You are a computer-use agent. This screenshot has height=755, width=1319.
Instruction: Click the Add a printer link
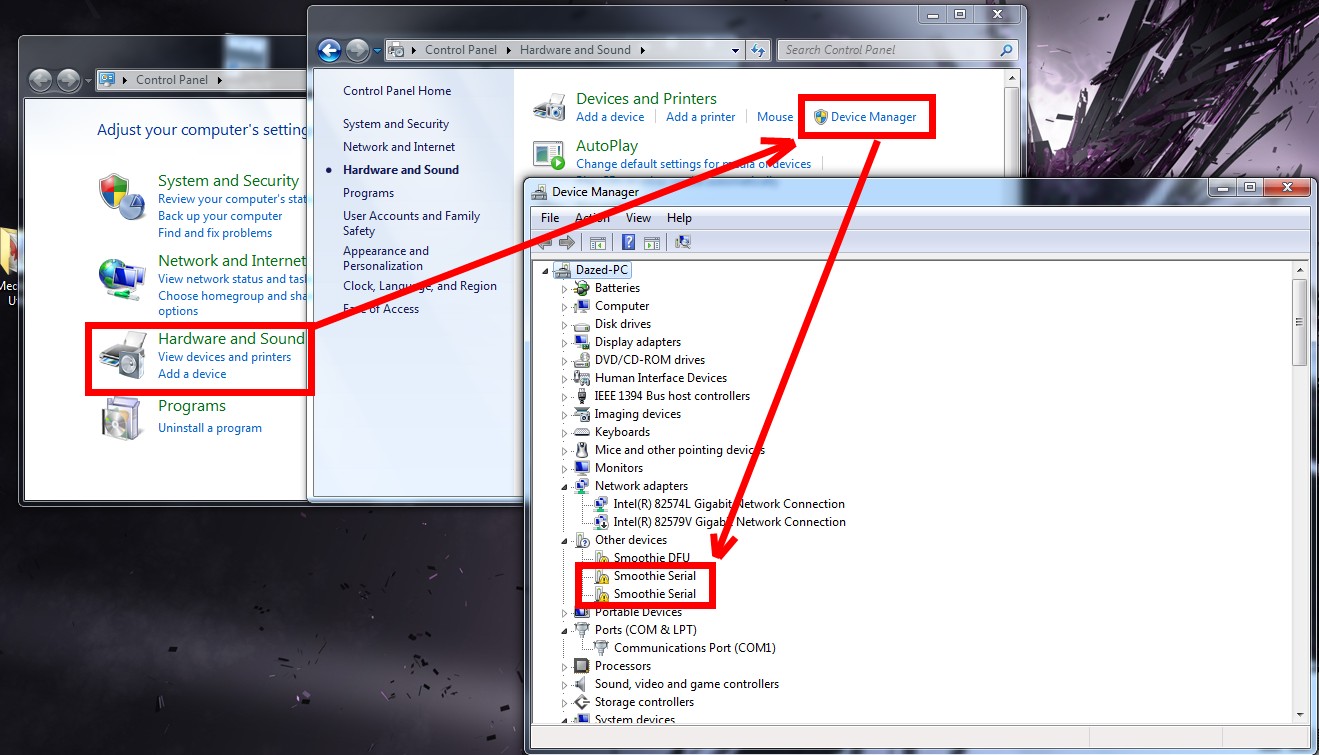(700, 117)
